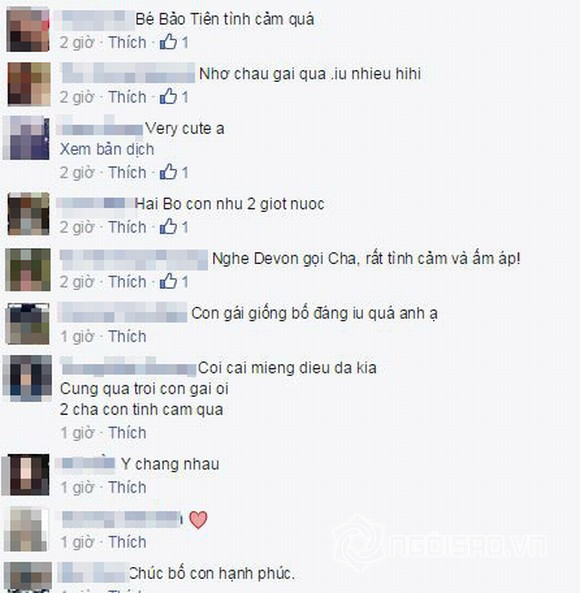580x593 pixels.
Task: Open commenter name before Nghe Devon gọi Cha
Action: 134,260
